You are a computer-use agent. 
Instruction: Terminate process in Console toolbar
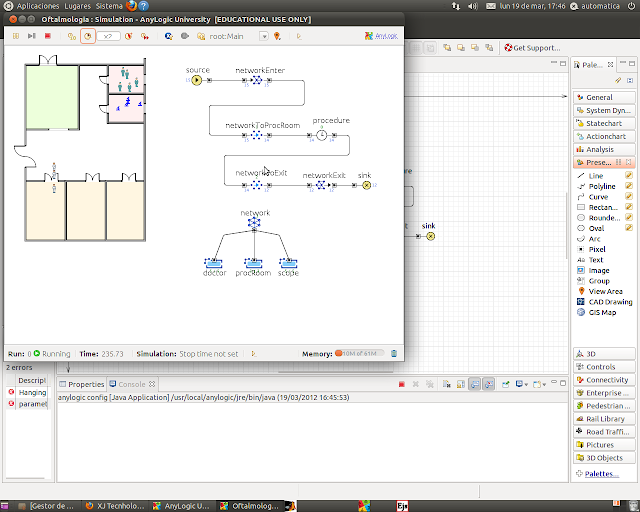point(402,384)
